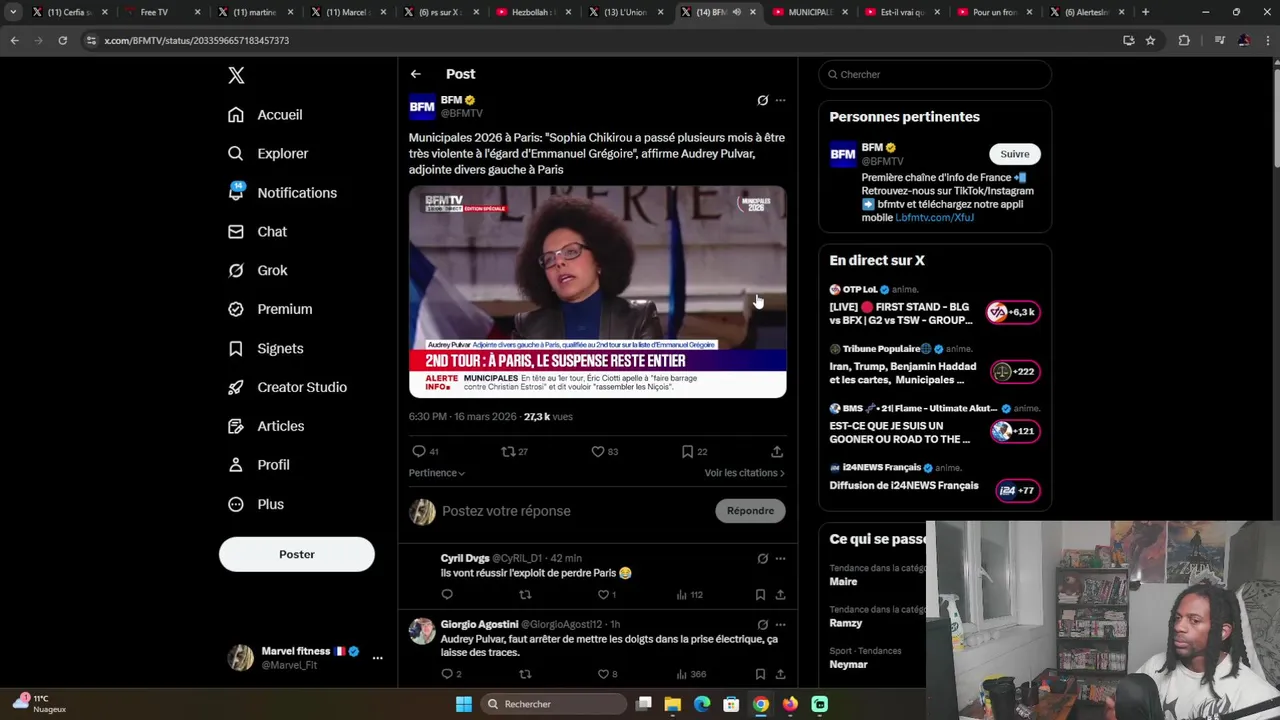Open Tribune Populaire live broadcast
1280x720 pixels.
click(935, 365)
